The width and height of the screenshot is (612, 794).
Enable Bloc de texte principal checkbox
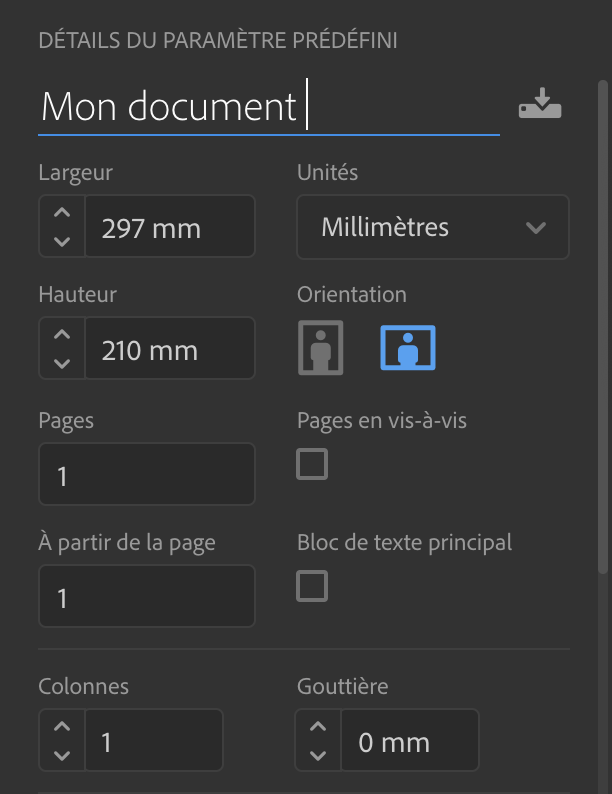[x=312, y=586]
